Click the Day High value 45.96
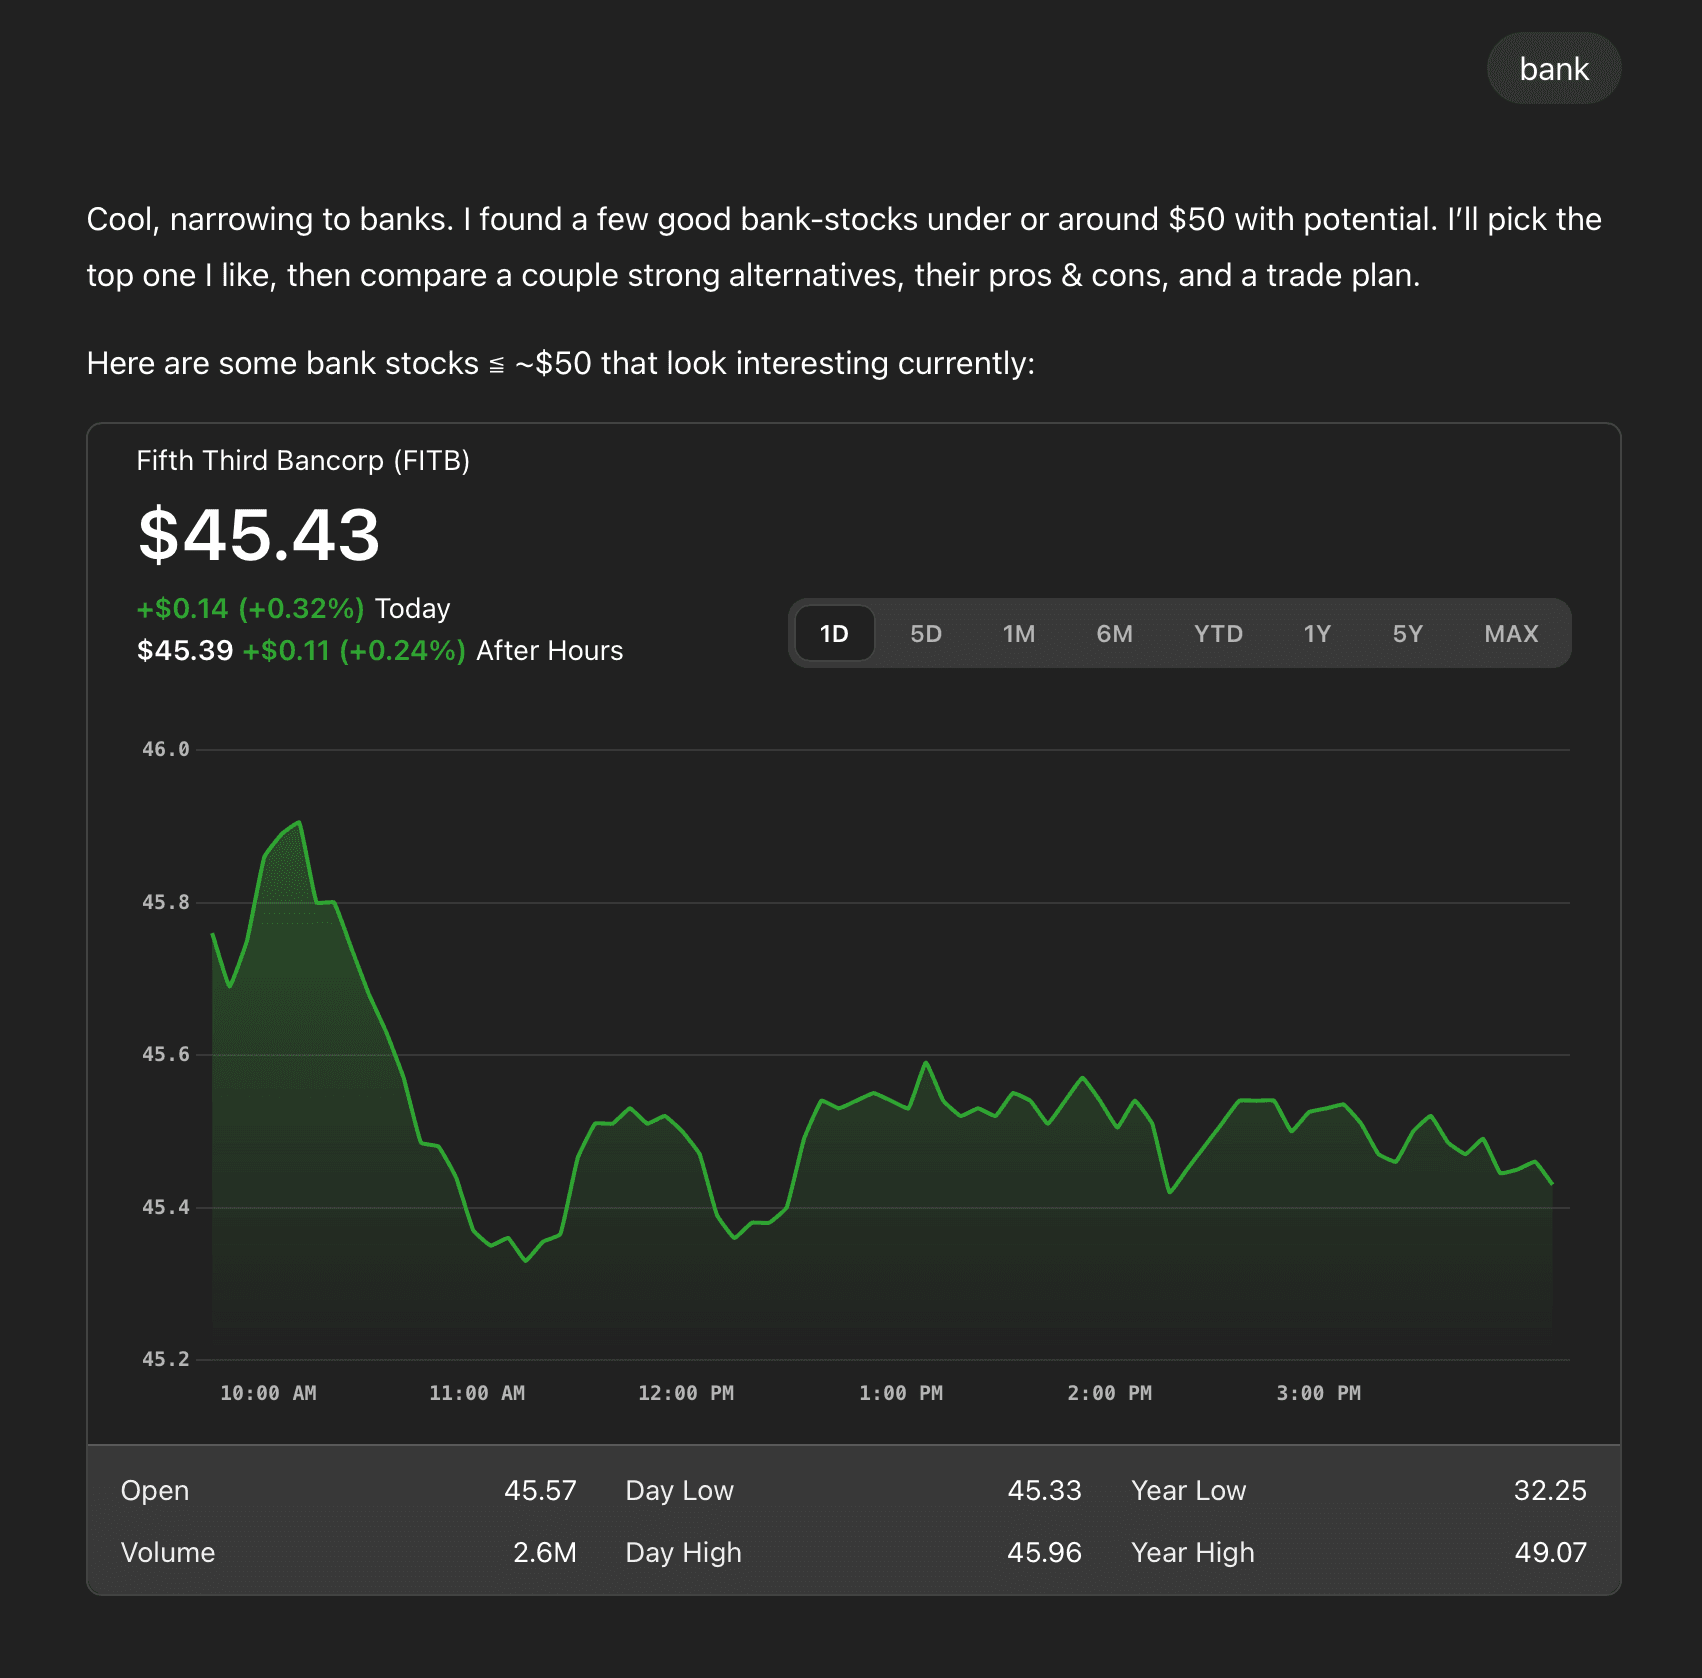 click(x=1044, y=1552)
